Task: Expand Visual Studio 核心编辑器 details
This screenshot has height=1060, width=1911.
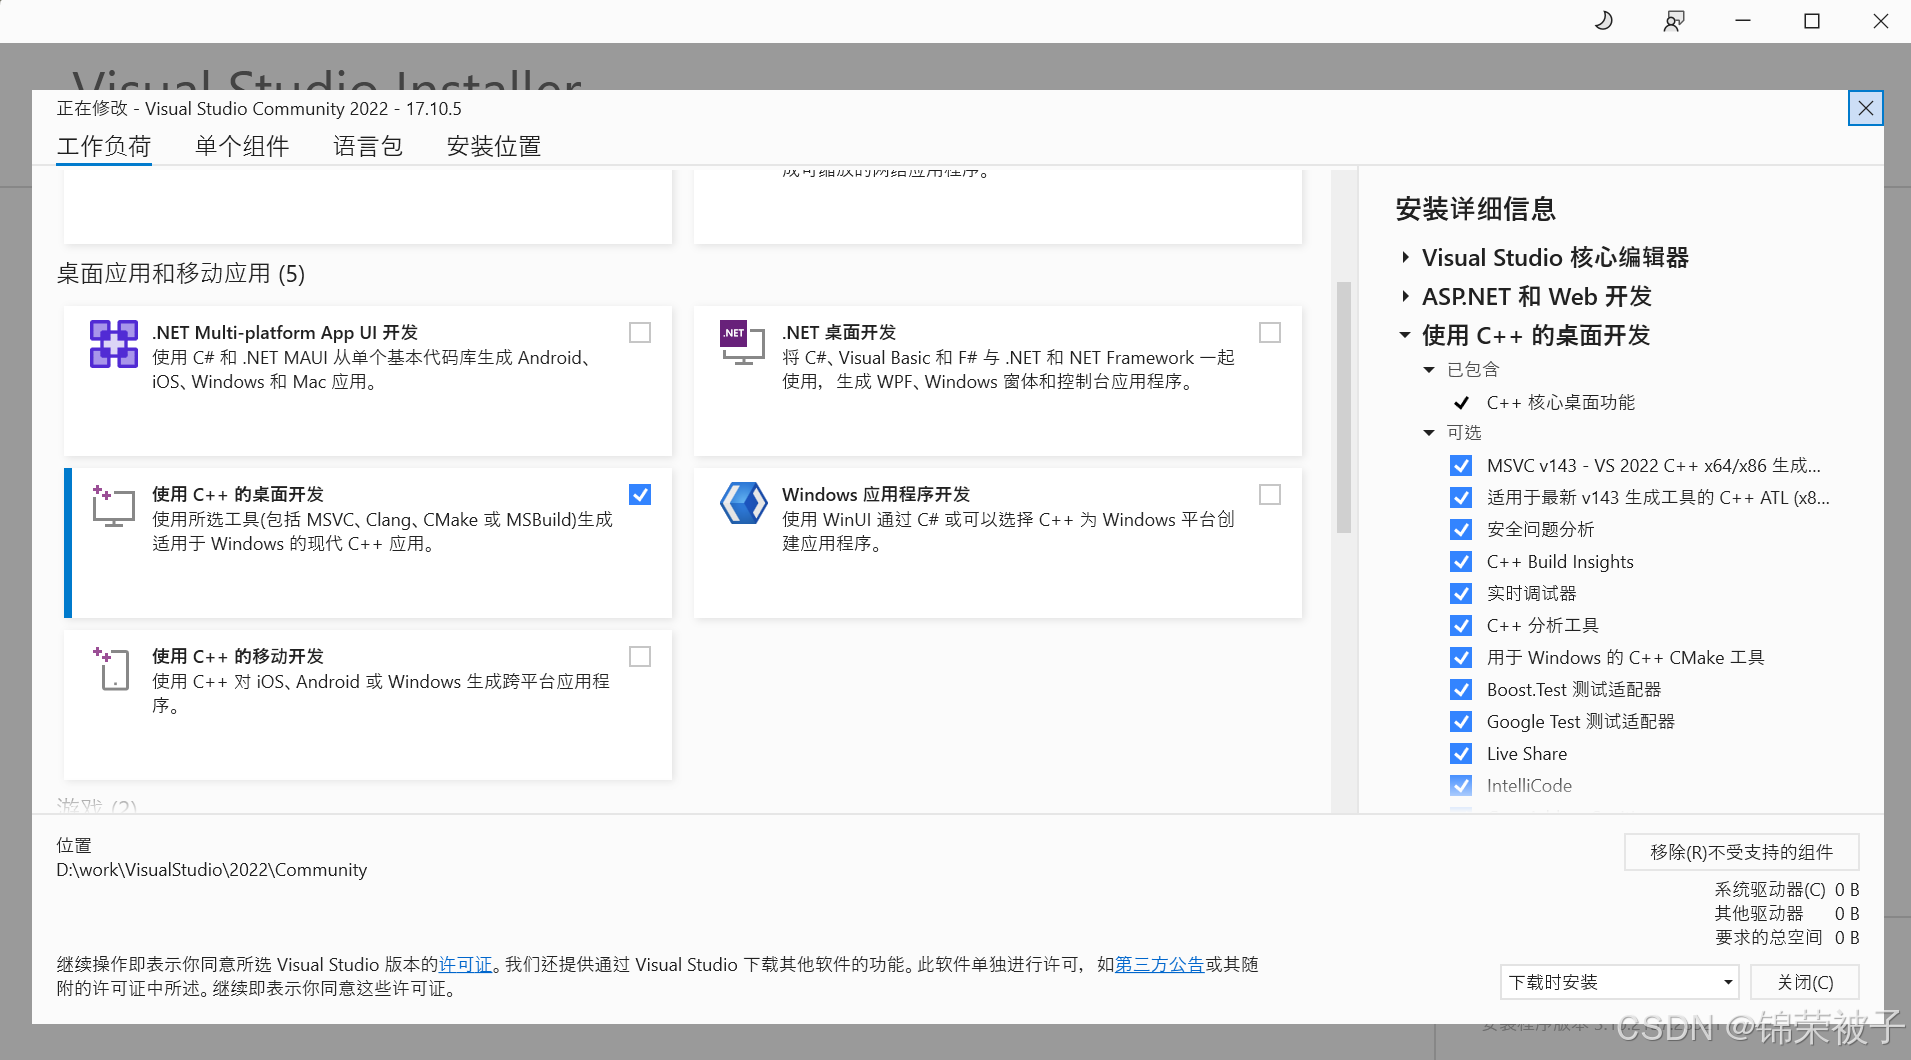Action: (x=1405, y=258)
